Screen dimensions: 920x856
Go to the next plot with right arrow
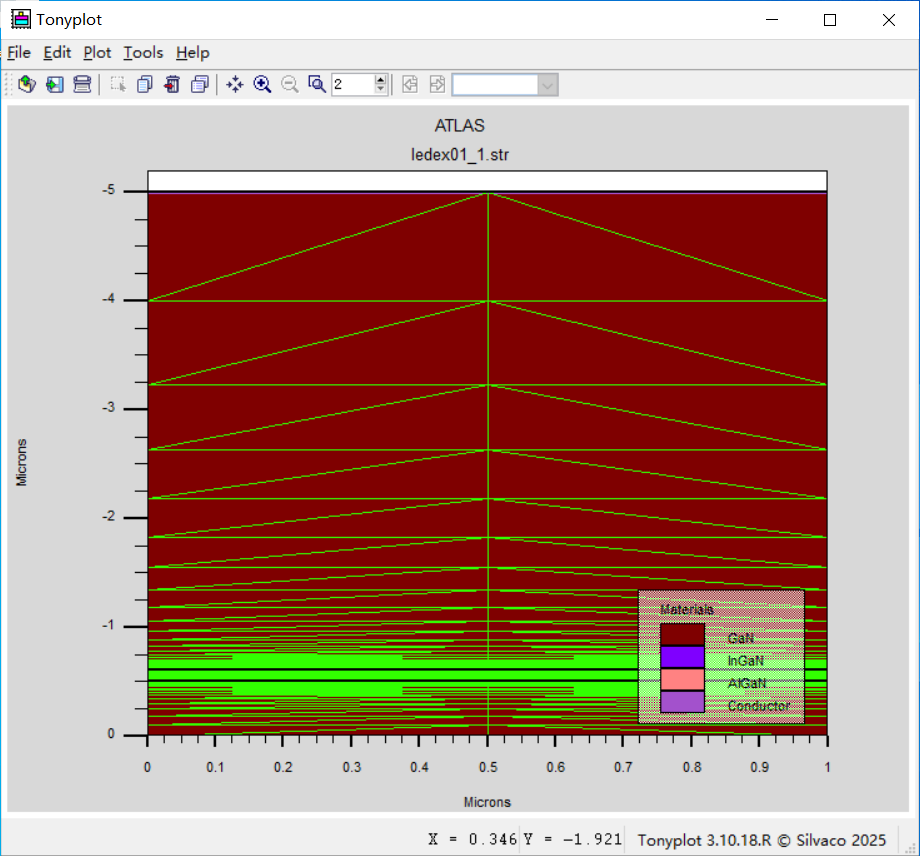click(x=437, y=84)
